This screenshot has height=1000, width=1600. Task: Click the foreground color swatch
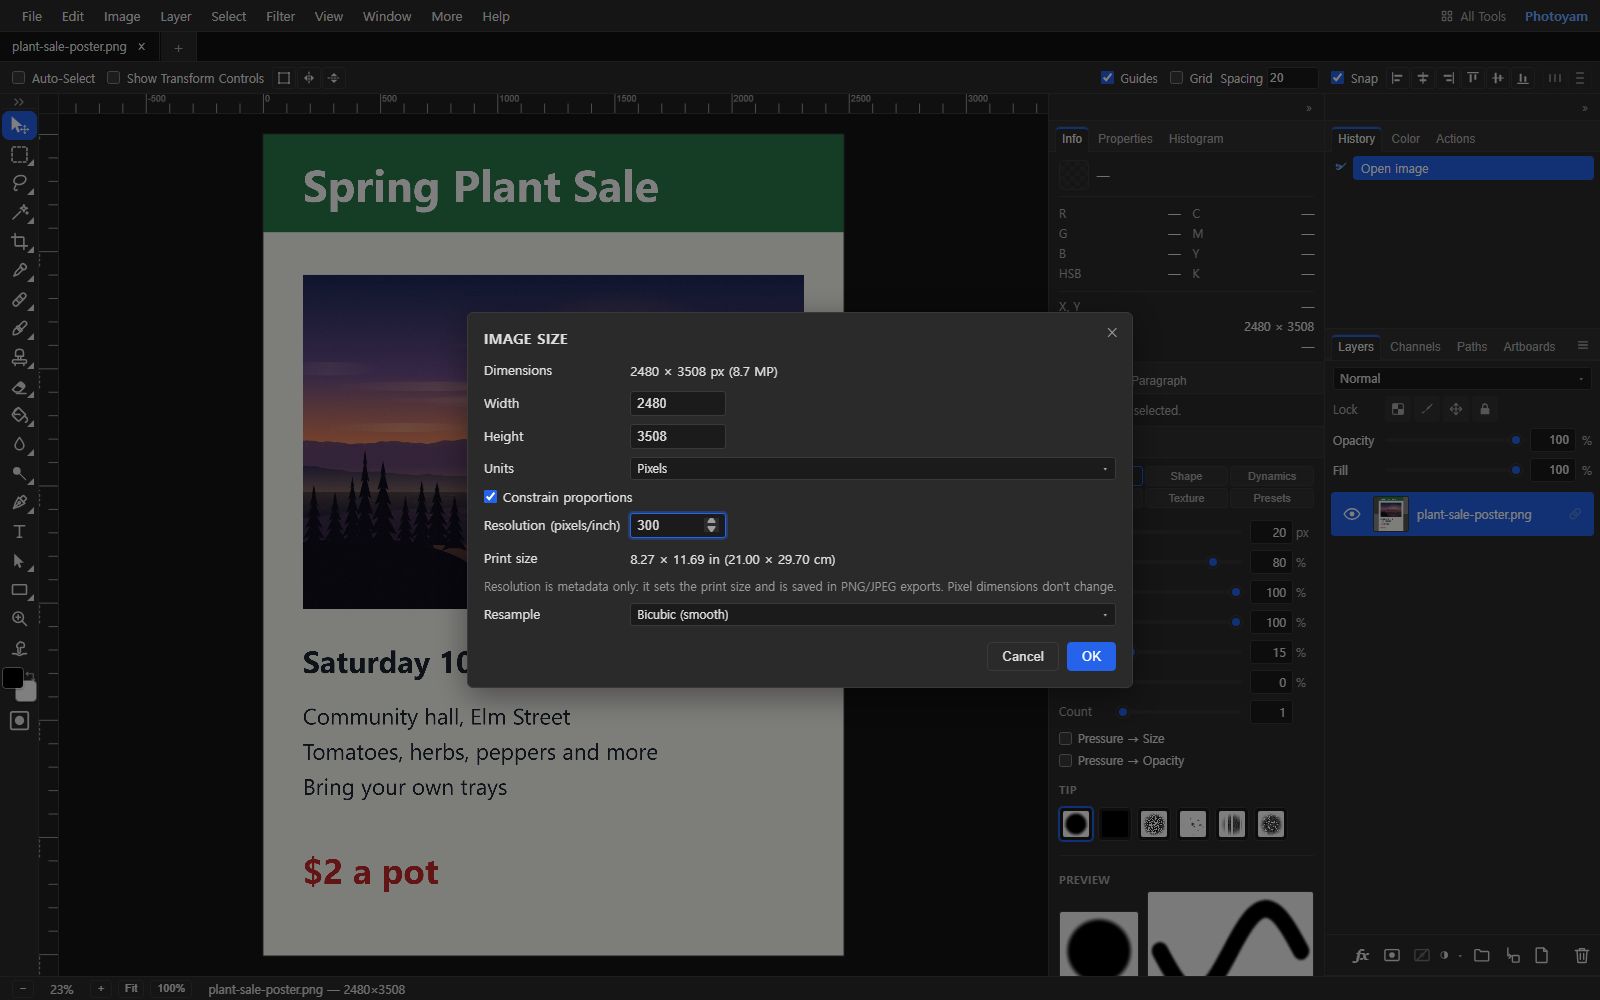[x=13, y=678]
